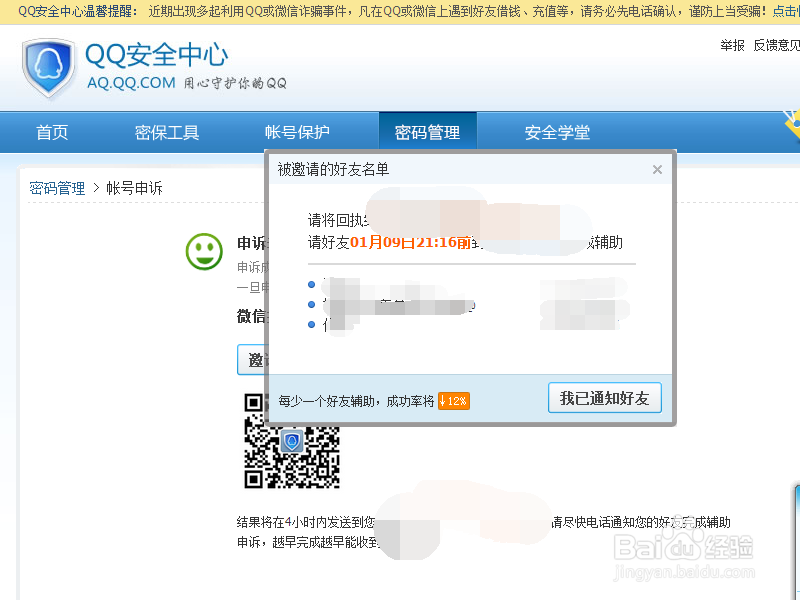Click the orange 12% success rate badge
Screen dimensions: 800x600
(454, 401)
